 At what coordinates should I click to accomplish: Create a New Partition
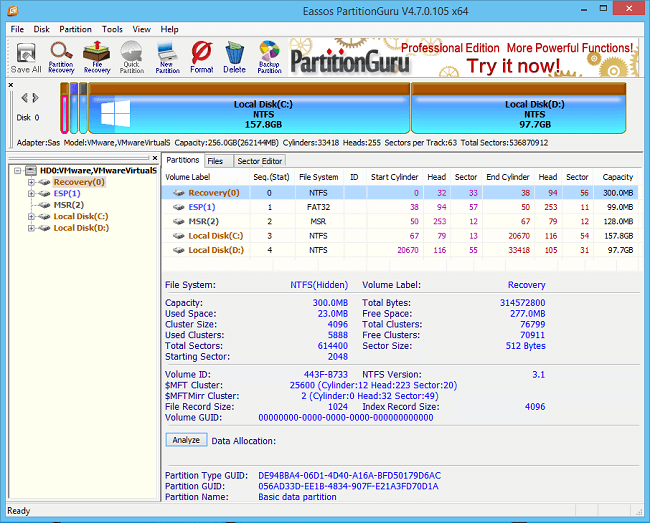(167, 58)
